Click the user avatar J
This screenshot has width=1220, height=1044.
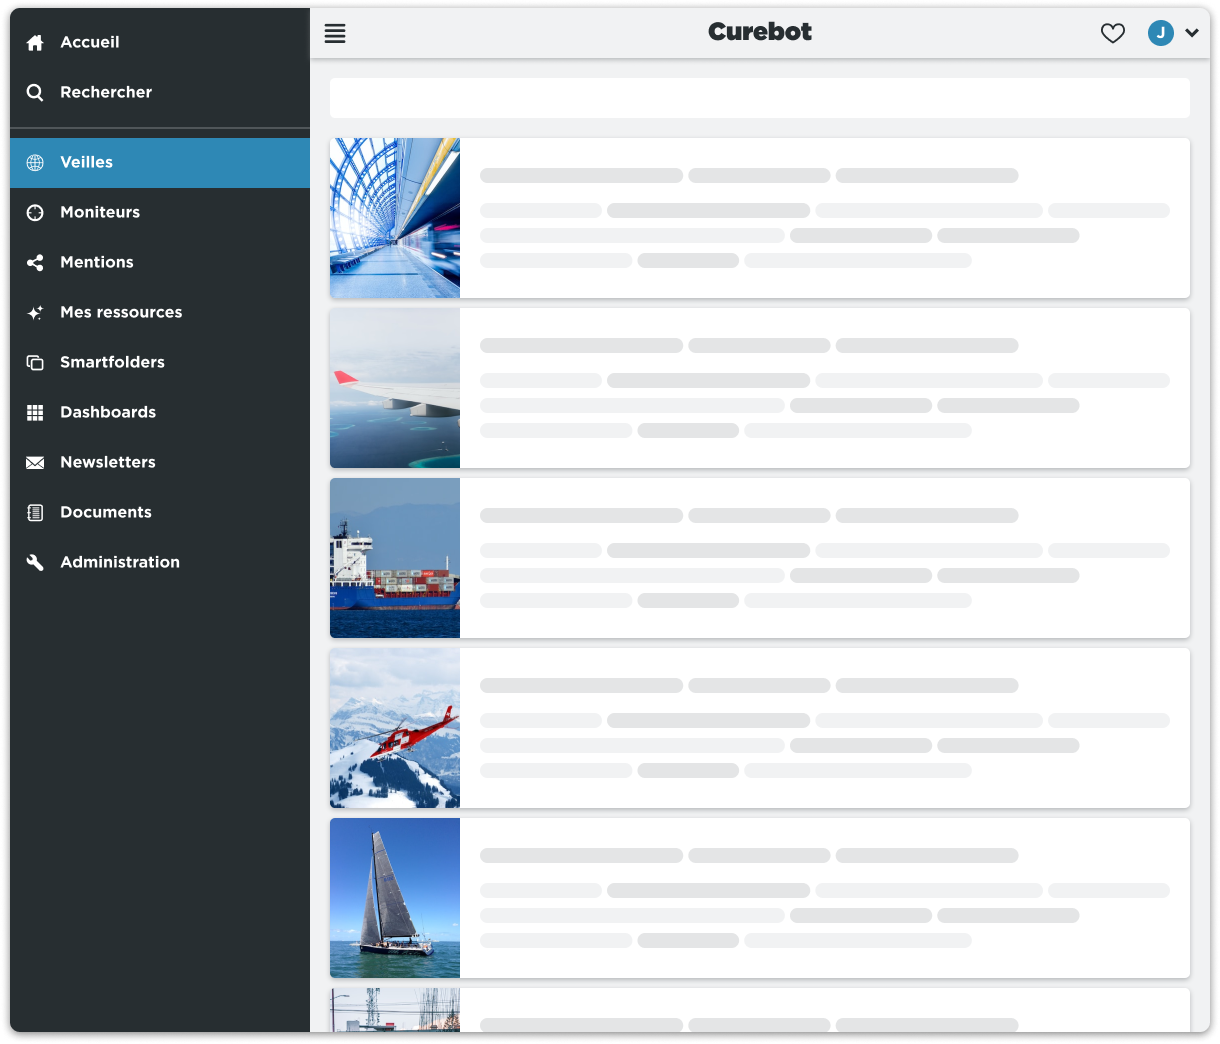[x=1161, y=33]
